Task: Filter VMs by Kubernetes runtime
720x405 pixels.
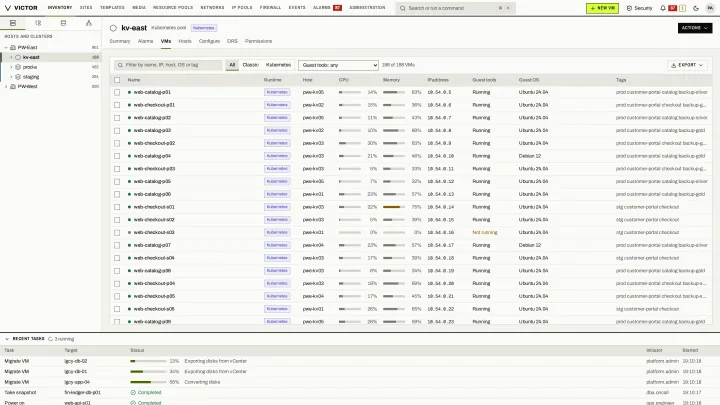Action: [278, 65]
